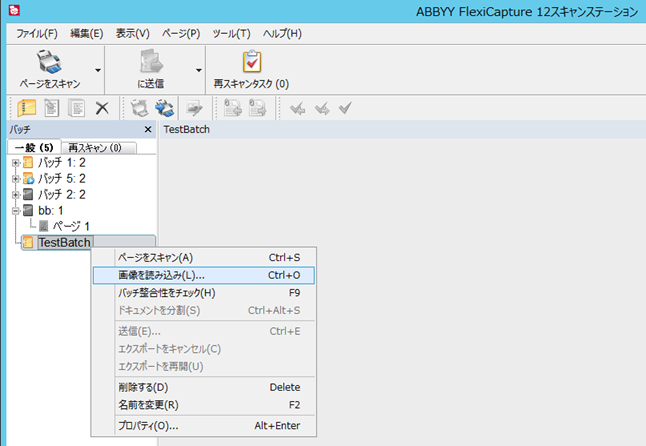
Task: Select バッチ 1: 2 in batch tree
Action: 62,163
